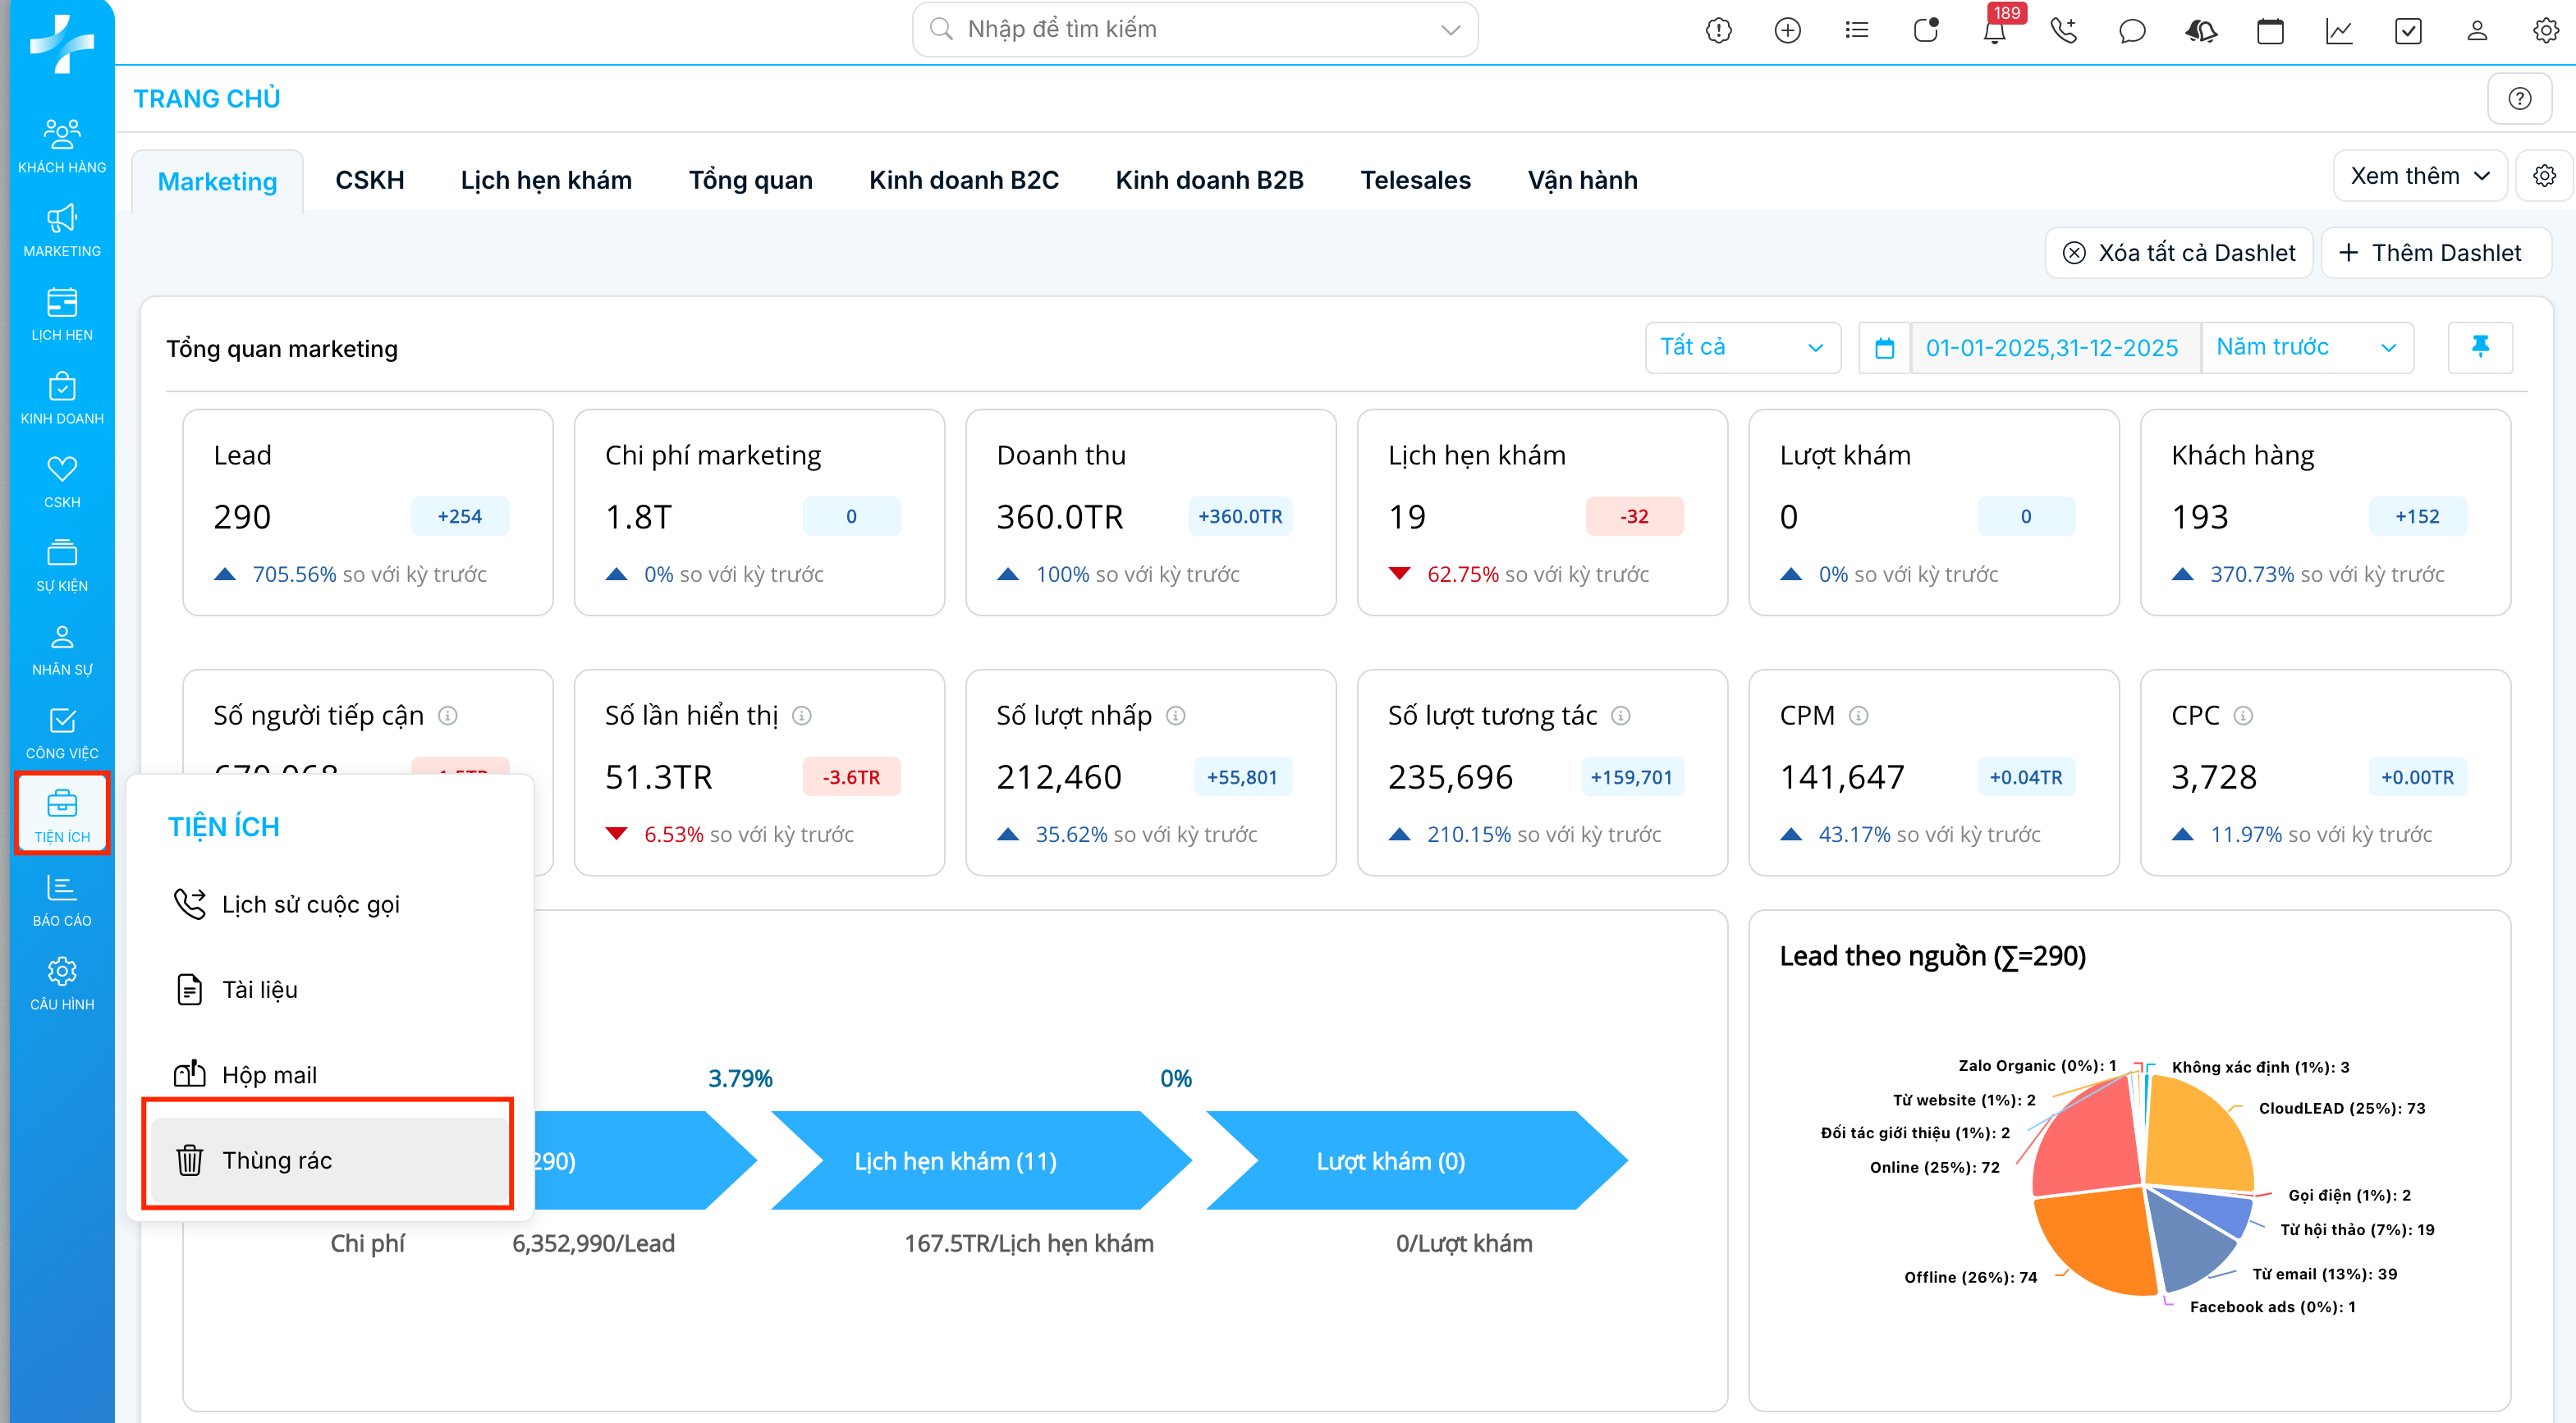The image size is (2576, 1423).
Task: Open notifications bell with 189 badge
Action: tap(1994, 31)
